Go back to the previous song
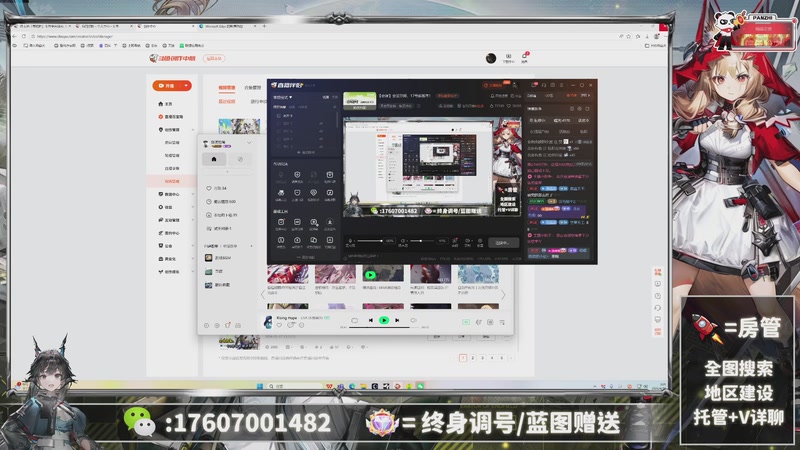 (369, 320)
